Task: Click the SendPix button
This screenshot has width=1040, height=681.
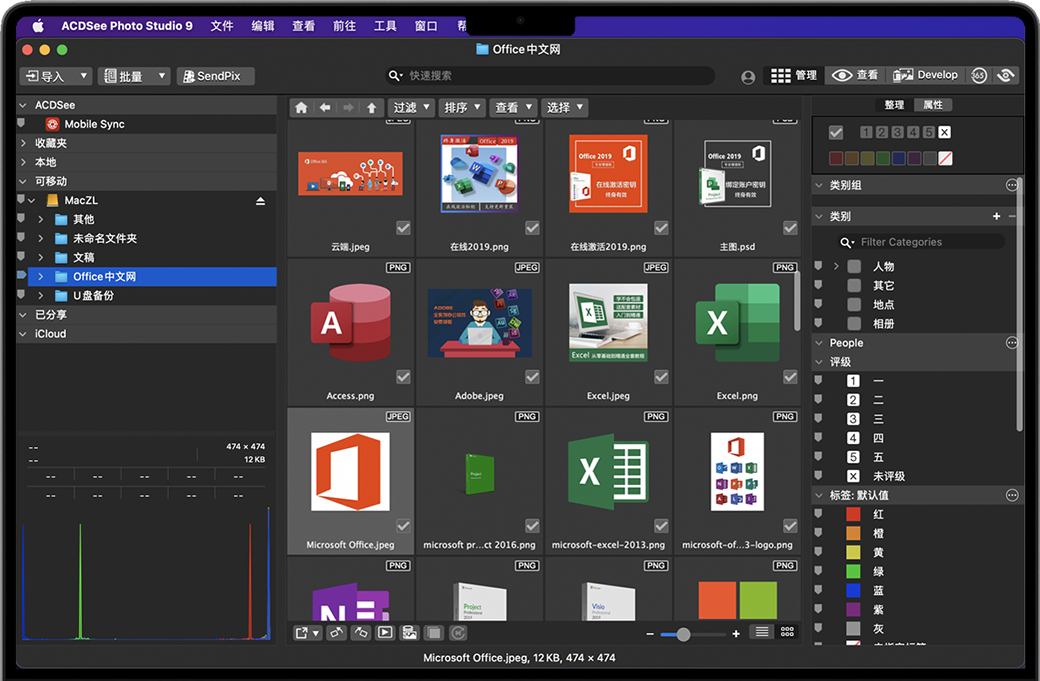Action: (x=216, y=76)
